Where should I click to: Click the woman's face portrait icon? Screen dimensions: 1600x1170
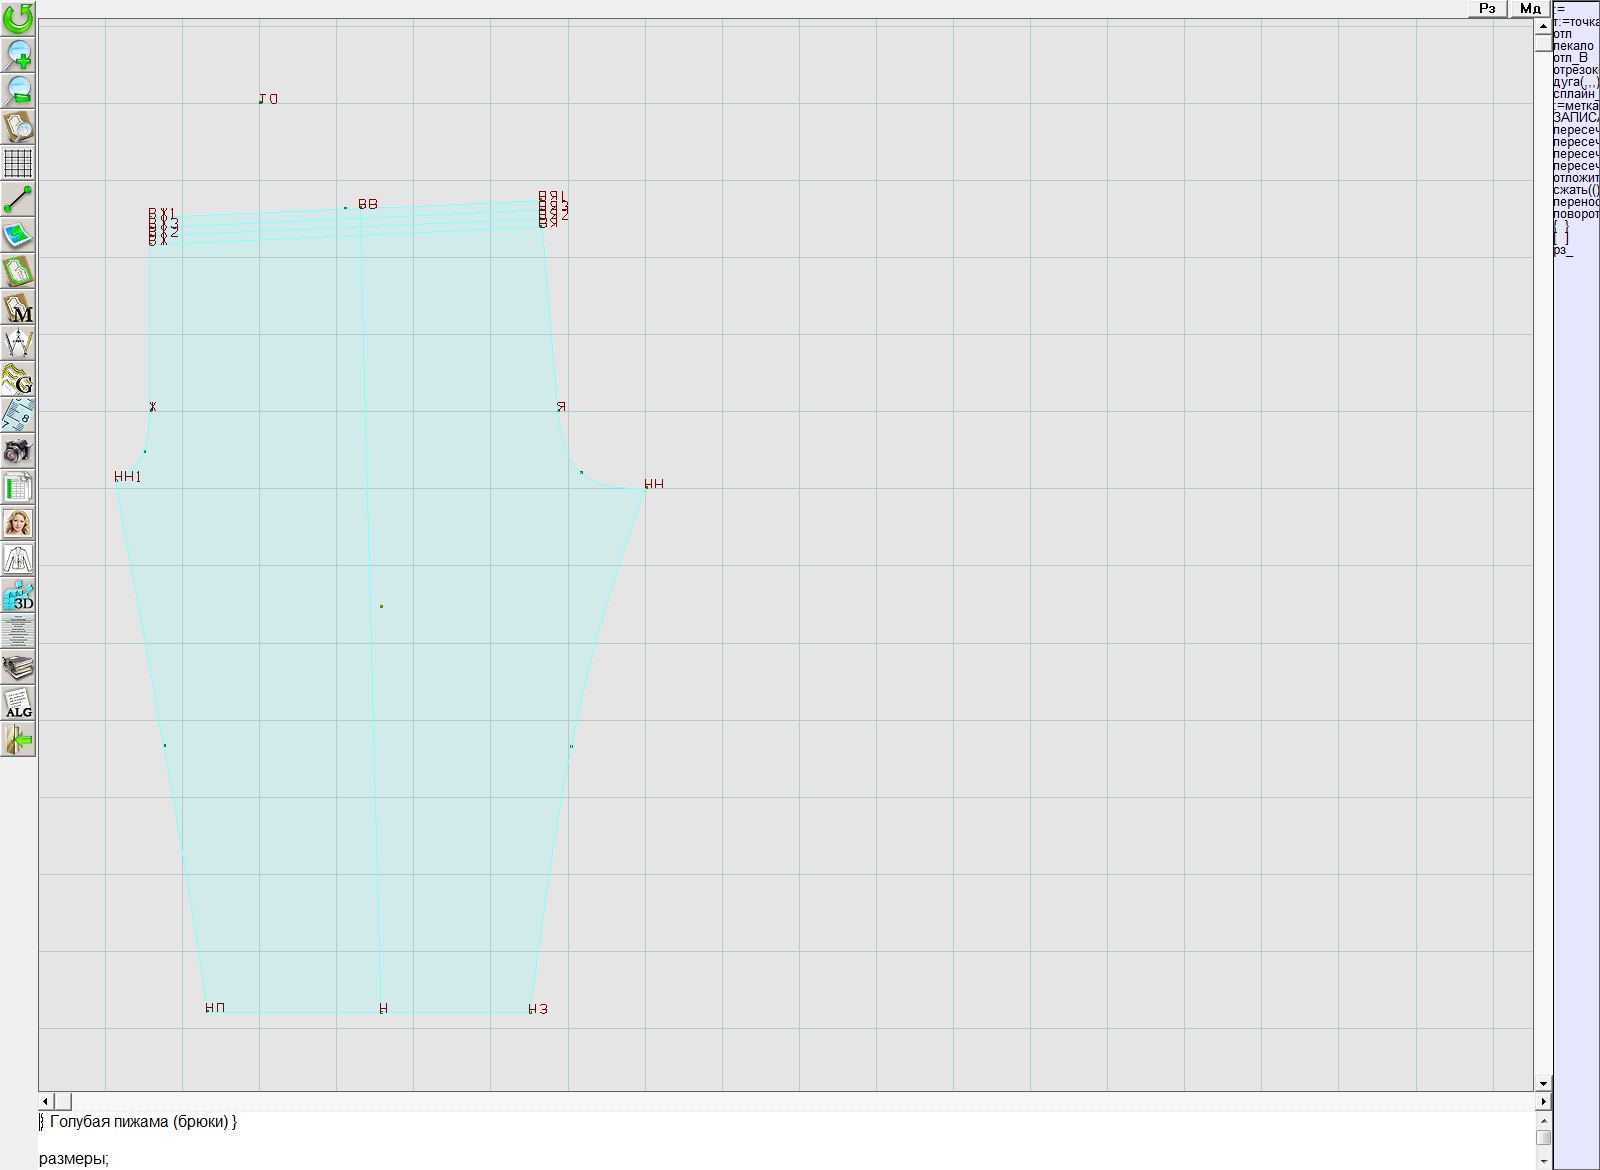pos(18,523)
